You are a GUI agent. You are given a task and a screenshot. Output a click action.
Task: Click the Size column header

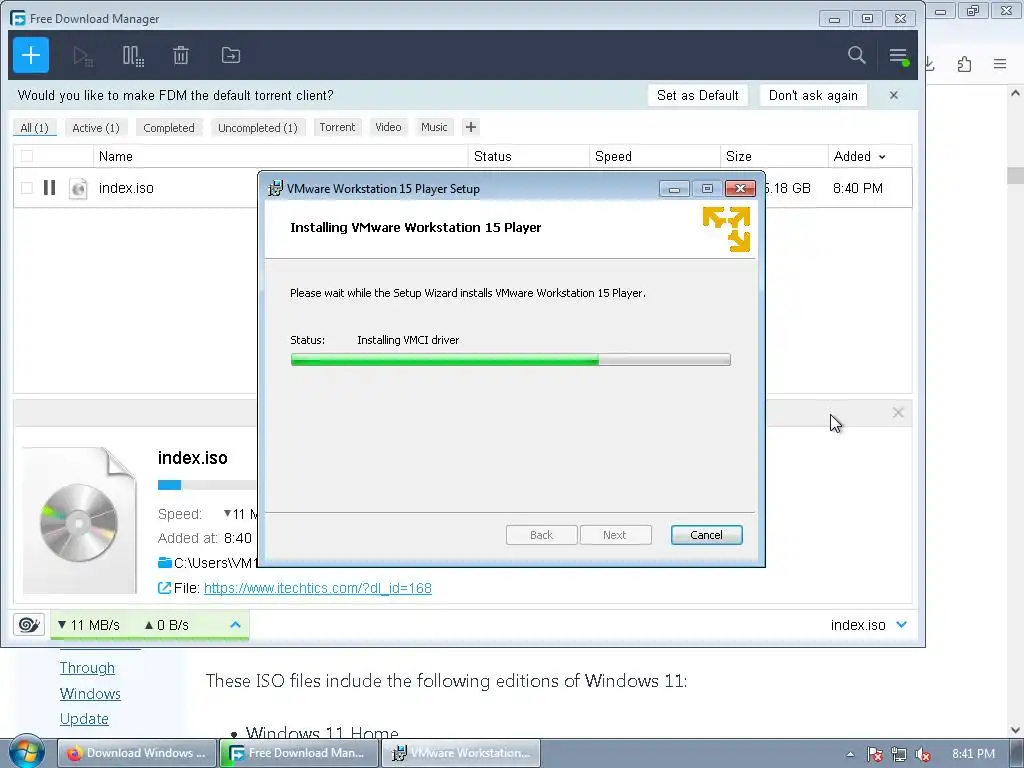point(775,156)
